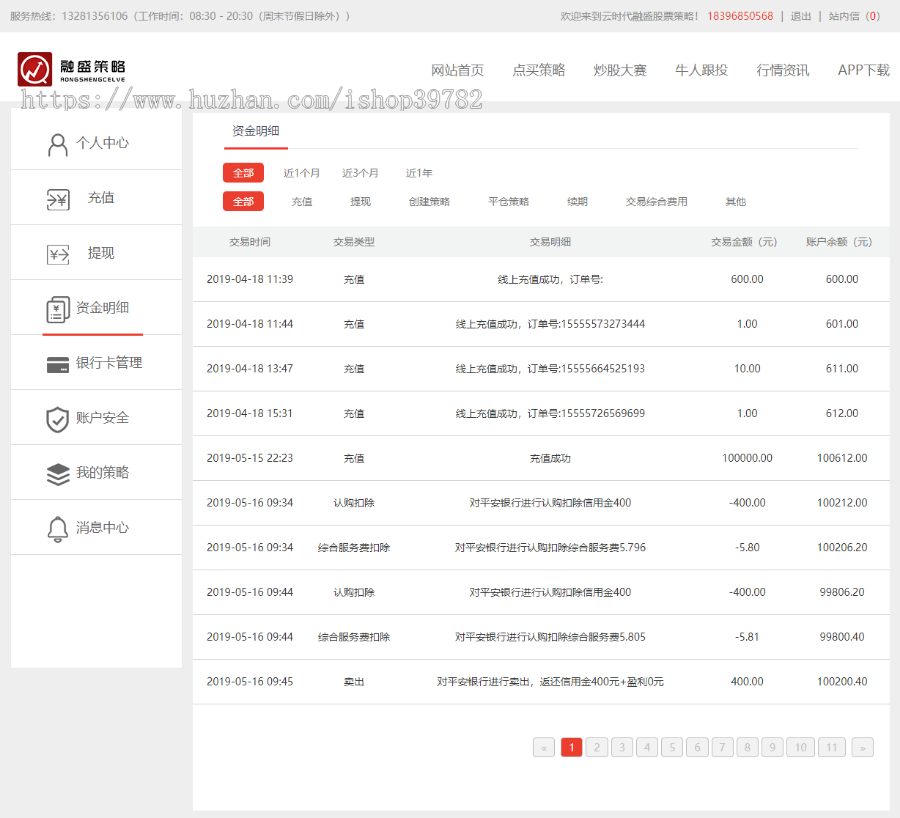Show only 平仓策略 transactions
Screen dimensions: 900x818
pos(508,202)
